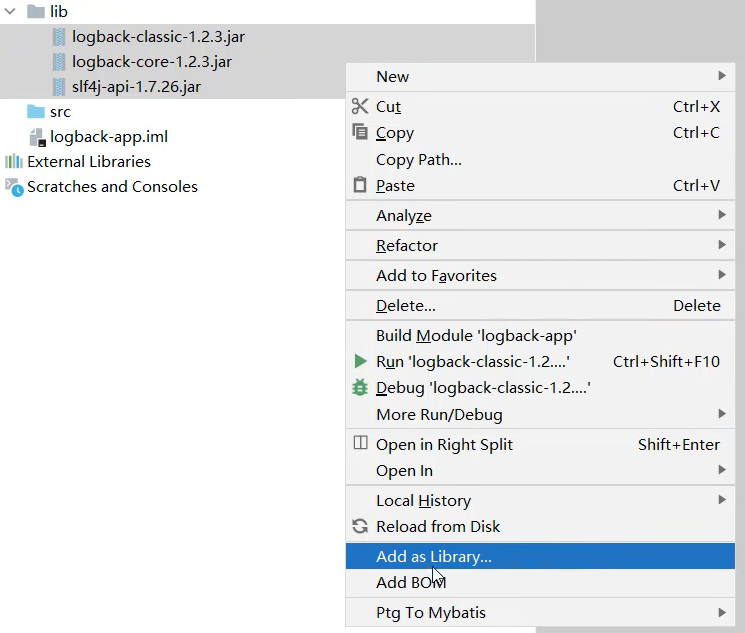
Task: Click the External Libraries icon
Action: [x=13, y=161]
